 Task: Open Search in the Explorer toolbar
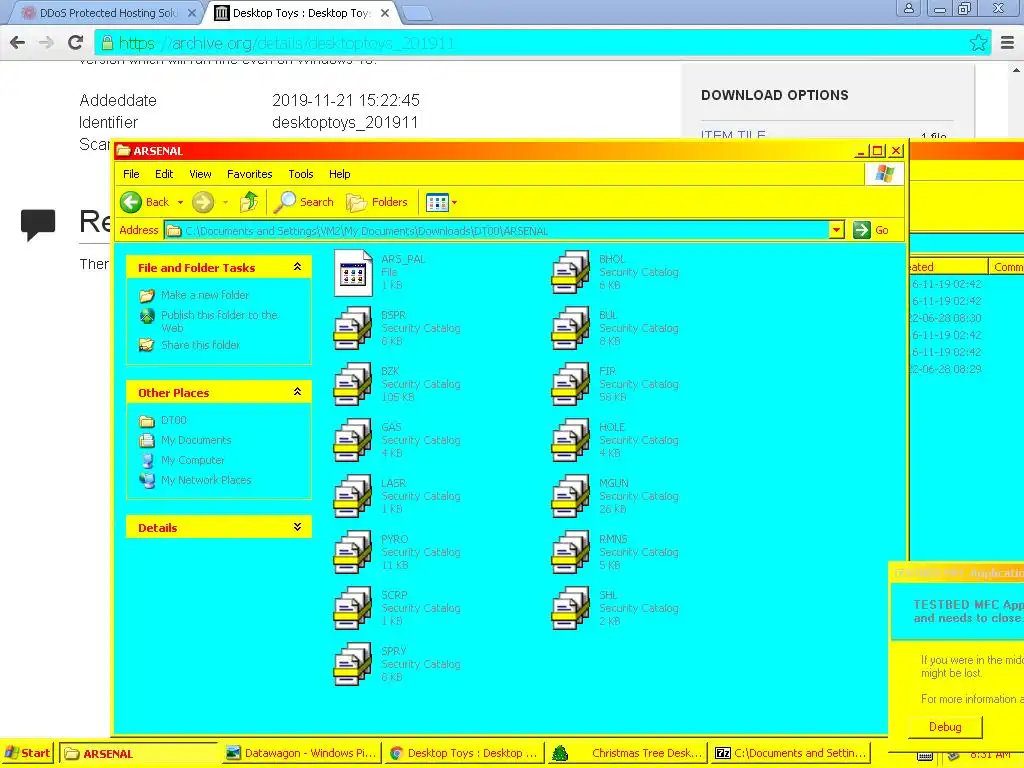304,202
